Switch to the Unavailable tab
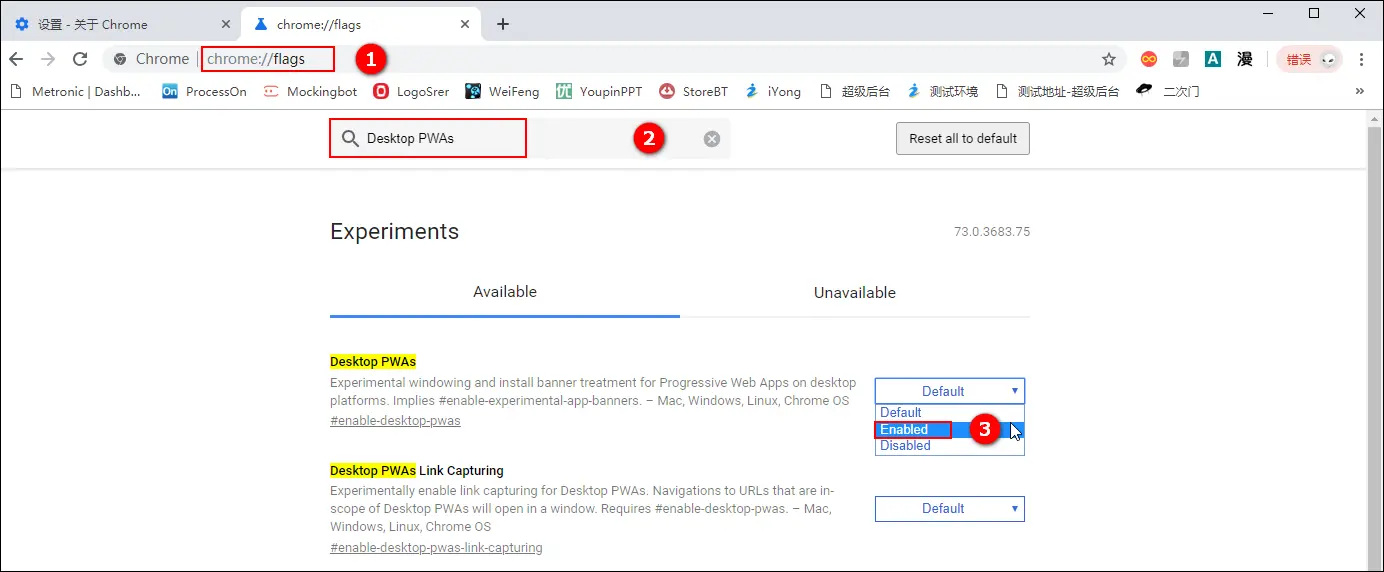 tap(854, 292)
